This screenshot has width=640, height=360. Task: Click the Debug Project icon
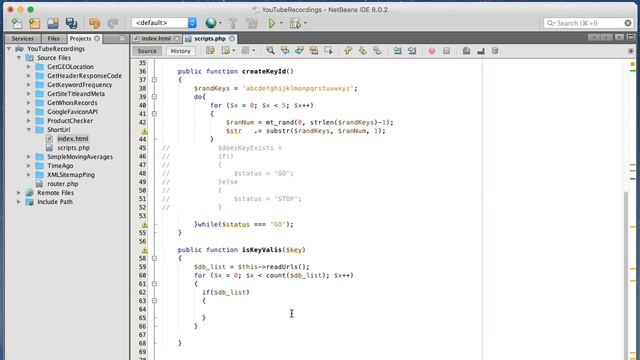point(295,23)
